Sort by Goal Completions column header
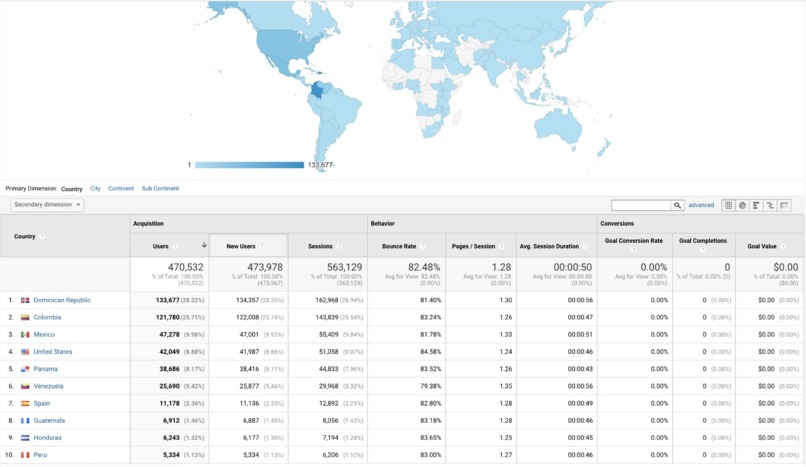806x467 pixels. (703, 240)
